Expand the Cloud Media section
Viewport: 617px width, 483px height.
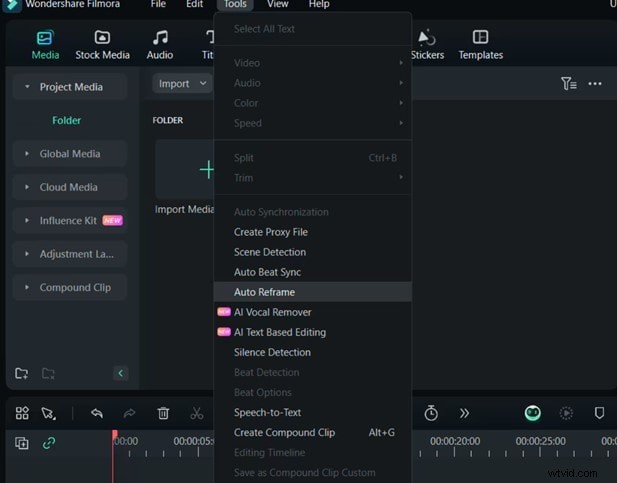pos(68,187)
